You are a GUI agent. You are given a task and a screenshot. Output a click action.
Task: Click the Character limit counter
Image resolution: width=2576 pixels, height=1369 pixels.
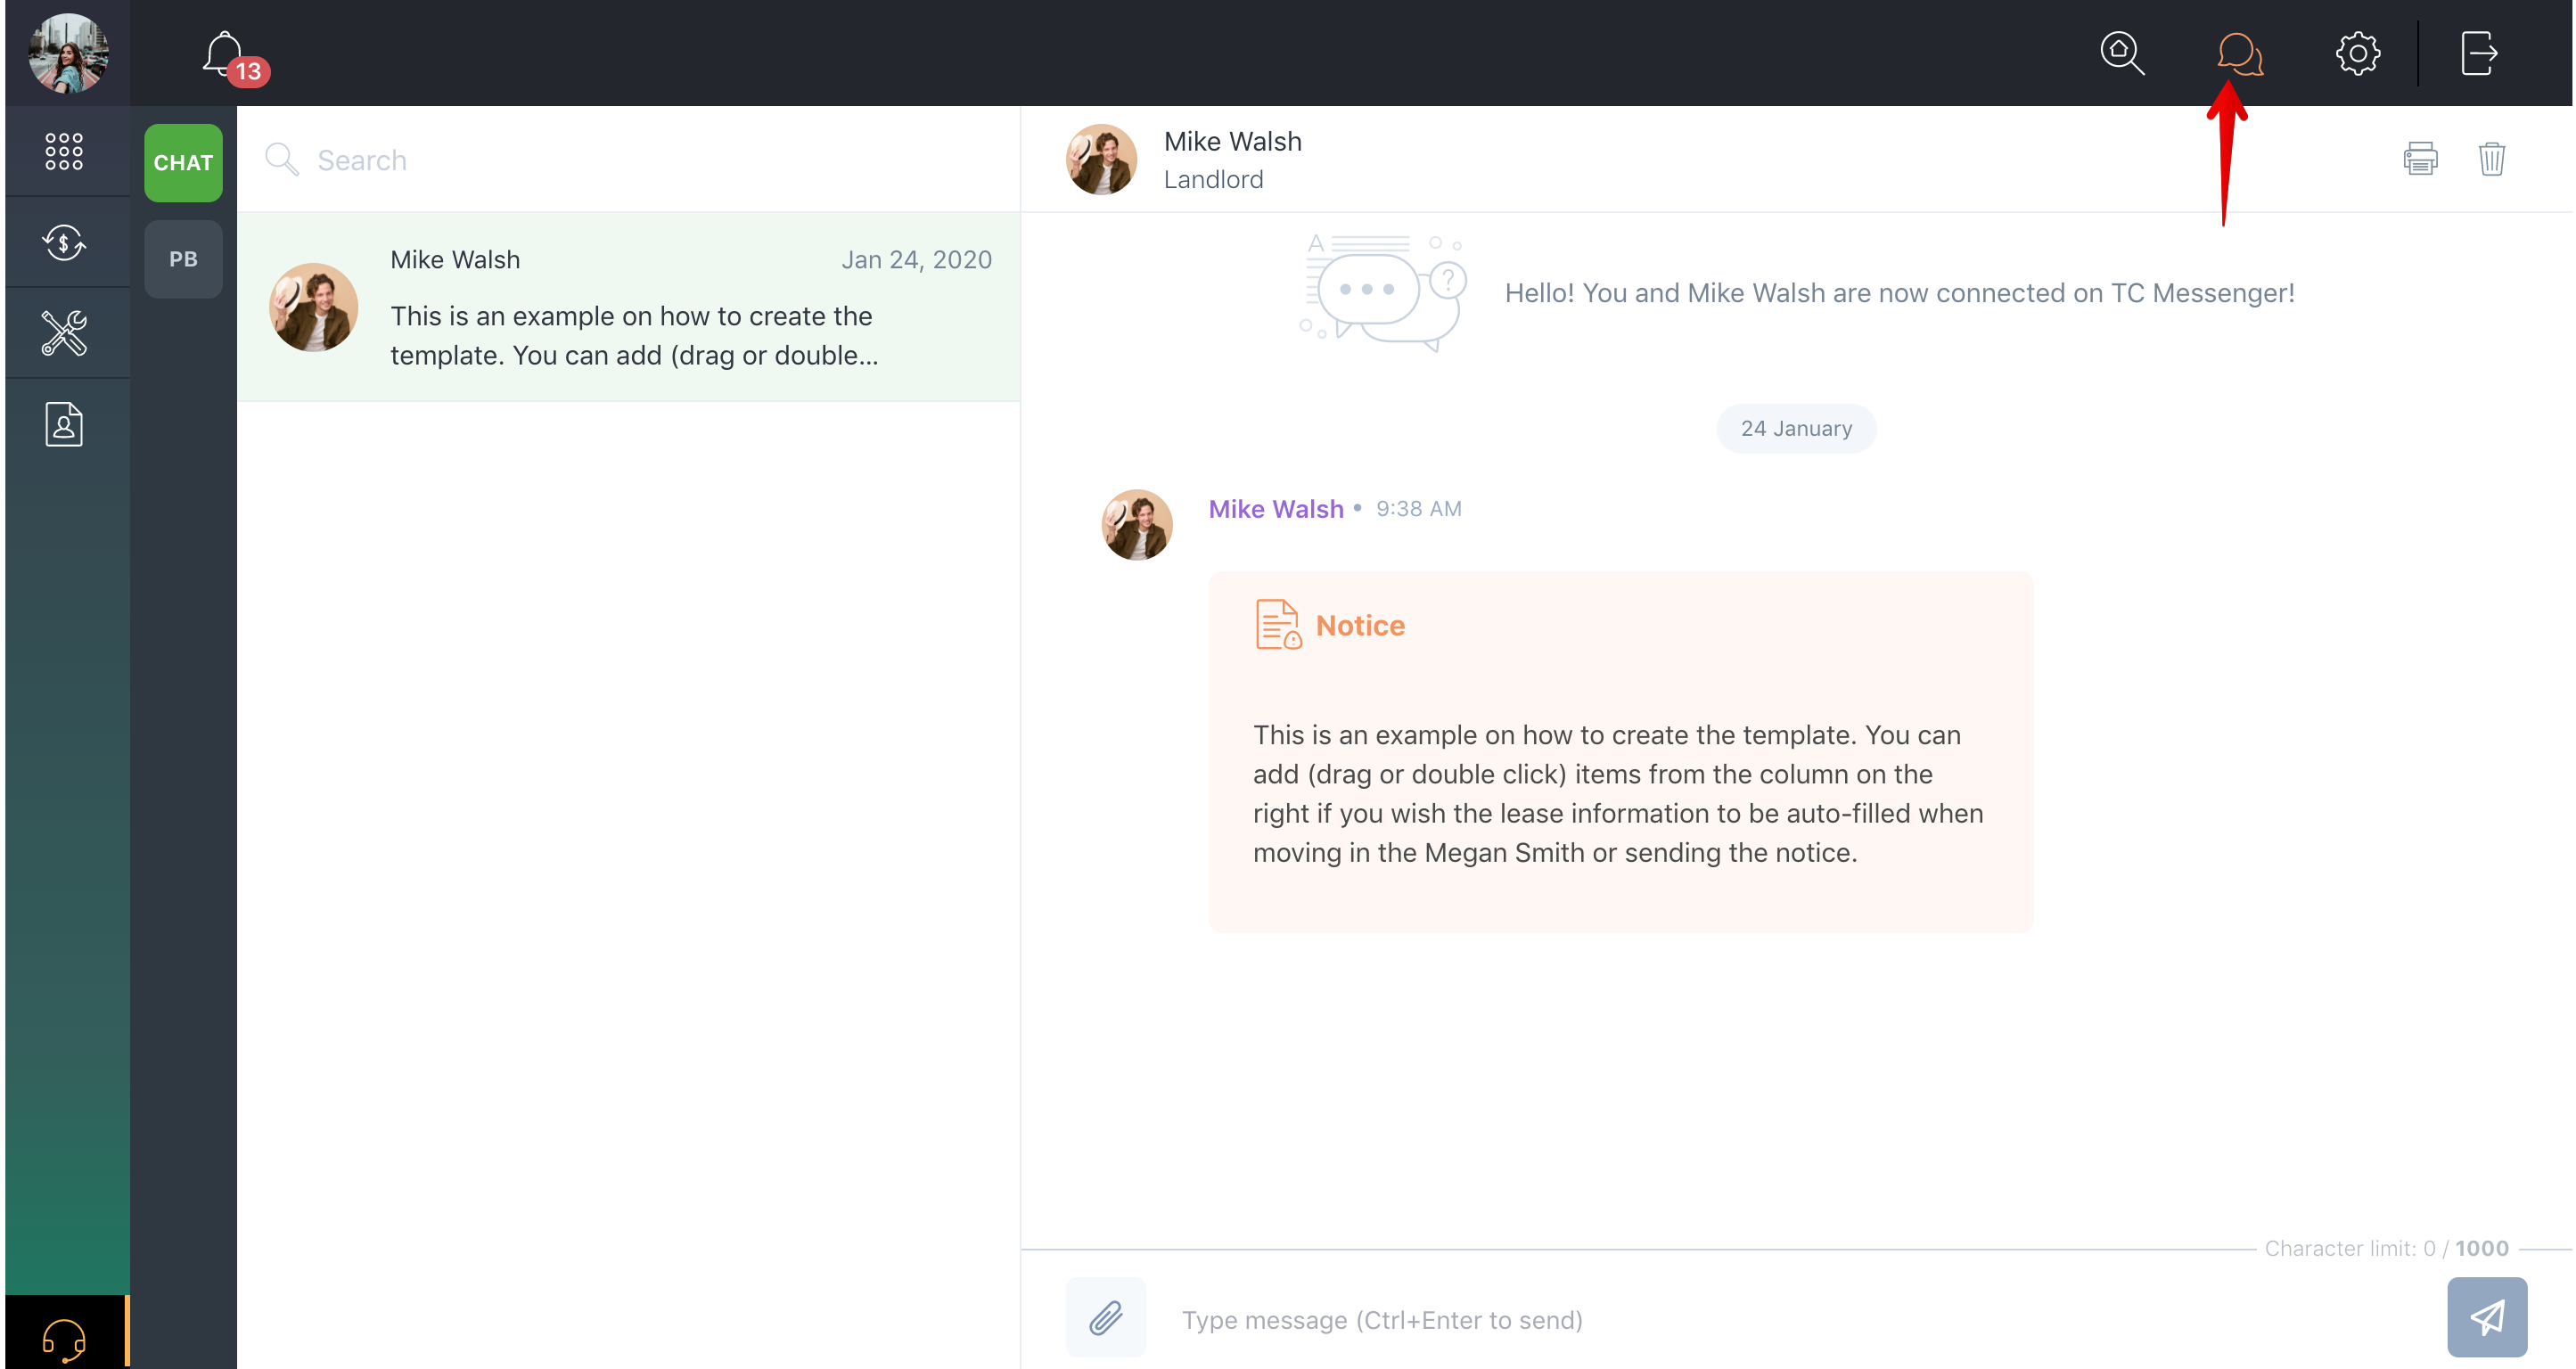click(x=2386, y=1248)
